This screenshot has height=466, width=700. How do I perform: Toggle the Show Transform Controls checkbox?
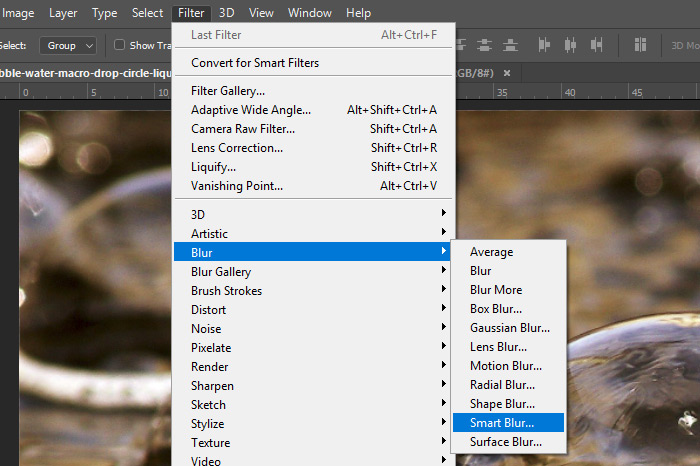click(119, 45)
